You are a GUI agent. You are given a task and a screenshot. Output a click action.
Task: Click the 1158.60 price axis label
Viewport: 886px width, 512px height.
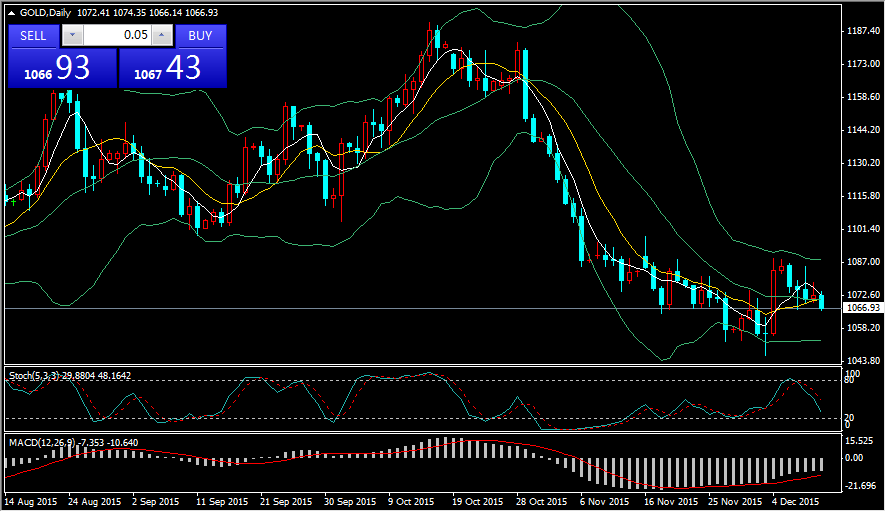[863, 97]
